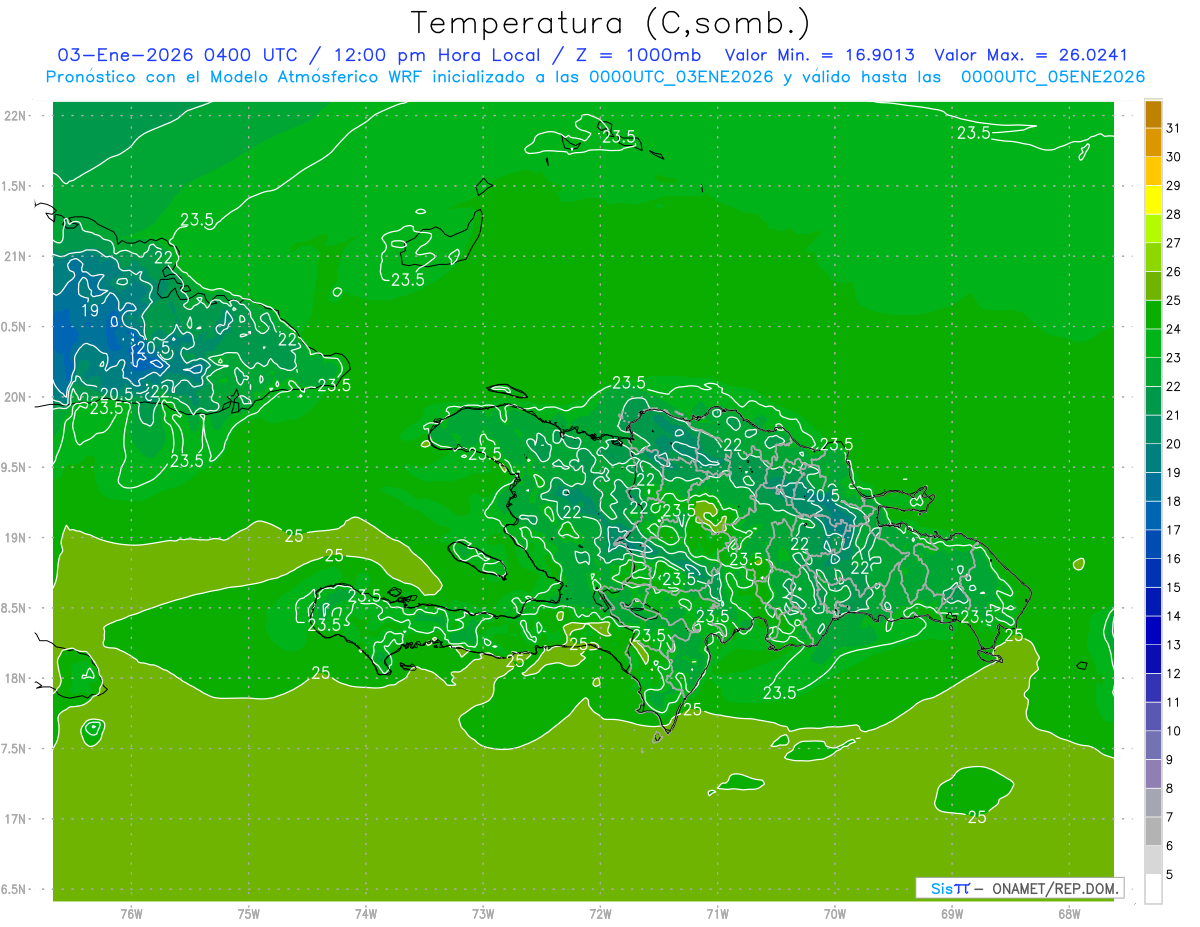This screenshot has width=1200, height=927.
Task: Click the '21N' latitude axis label
Action: click(16, 256)
